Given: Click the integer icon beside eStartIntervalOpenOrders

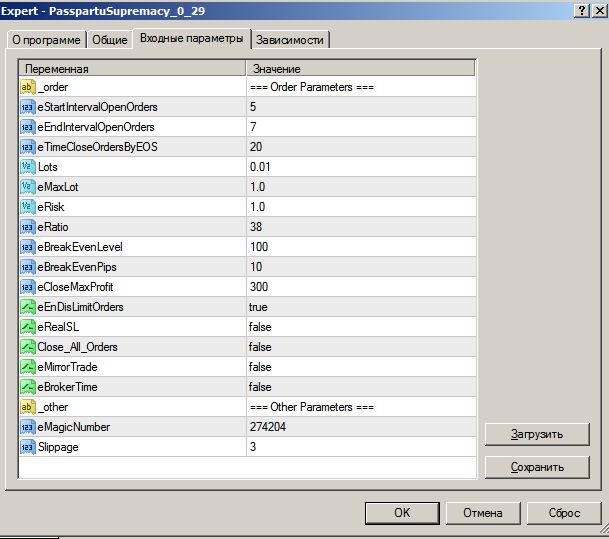Looking at the screenshot, I should pyautogui.click(x=28, y=107).
